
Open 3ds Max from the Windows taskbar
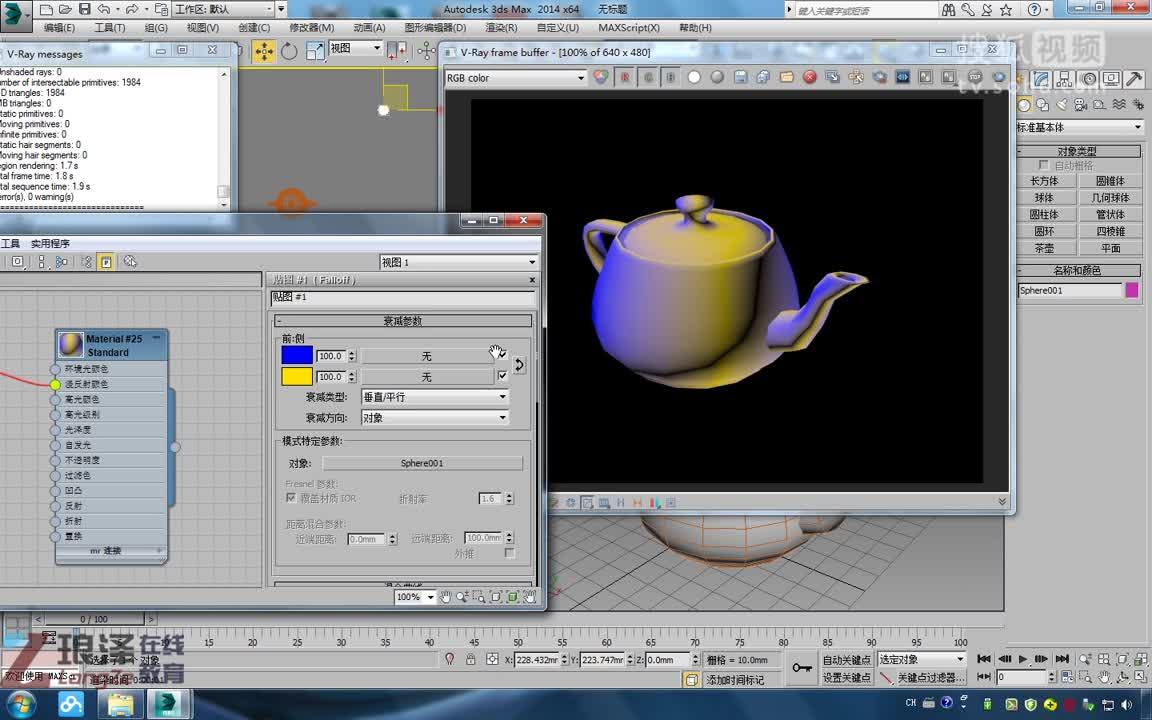click(x=168, y=703)
